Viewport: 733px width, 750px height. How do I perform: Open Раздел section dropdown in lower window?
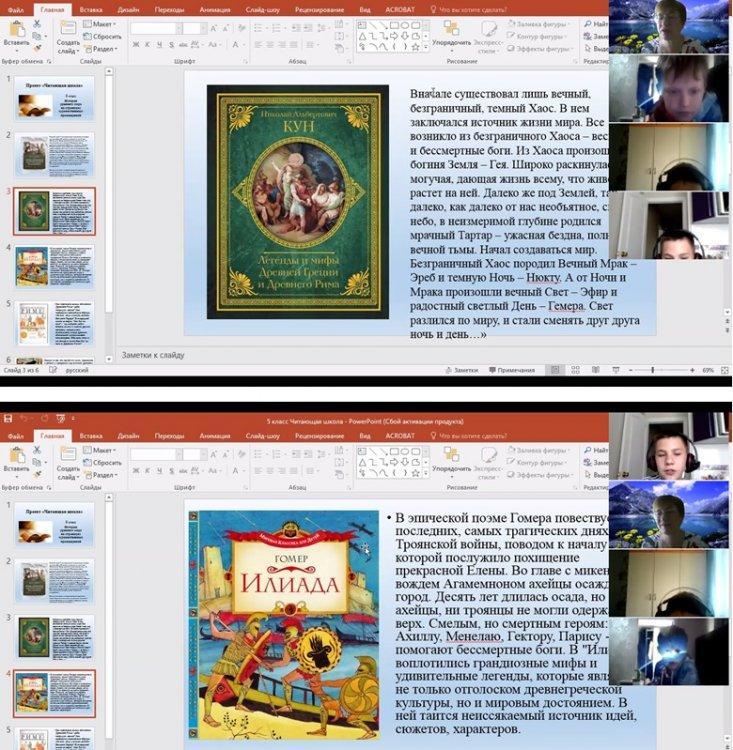point(101,475)
